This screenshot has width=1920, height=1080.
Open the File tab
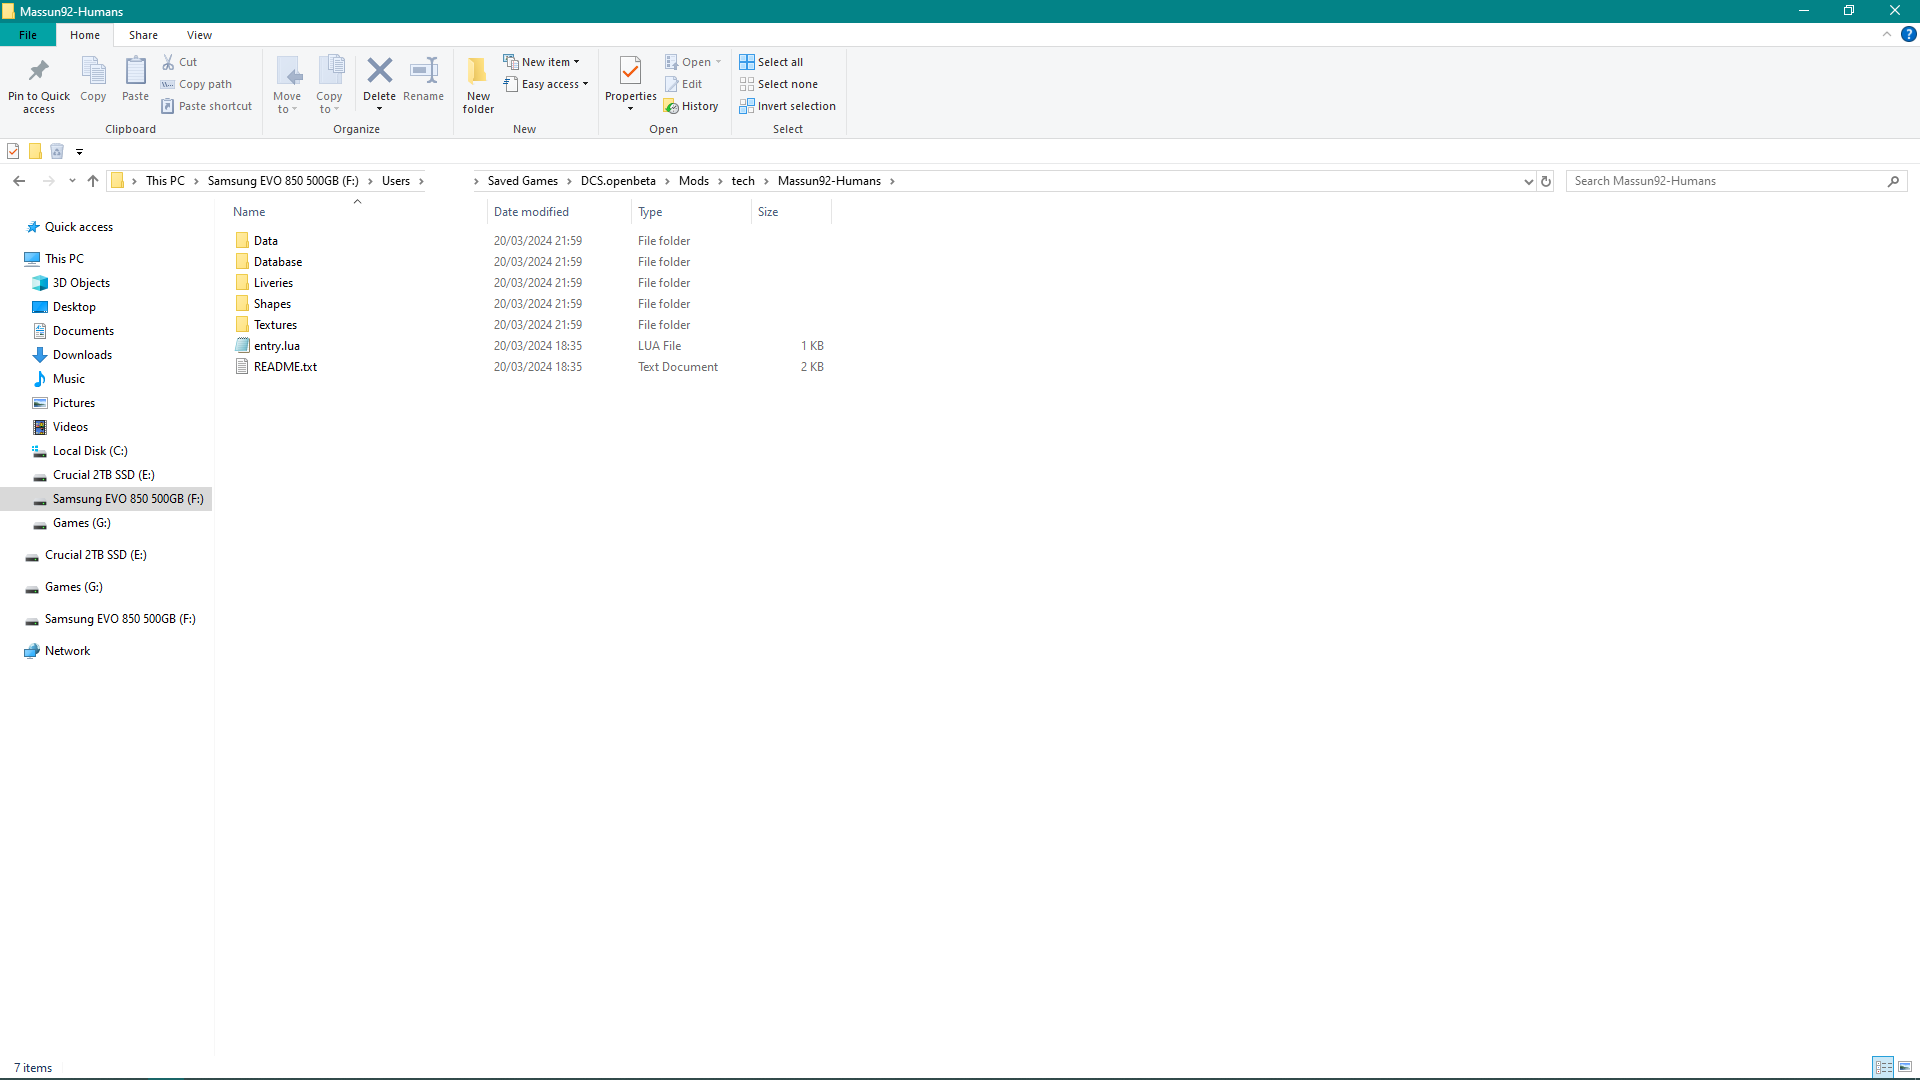point(28,35)
